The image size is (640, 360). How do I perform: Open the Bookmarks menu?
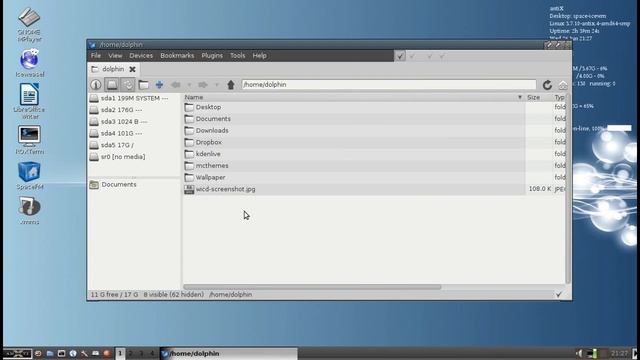click(177, 56)
